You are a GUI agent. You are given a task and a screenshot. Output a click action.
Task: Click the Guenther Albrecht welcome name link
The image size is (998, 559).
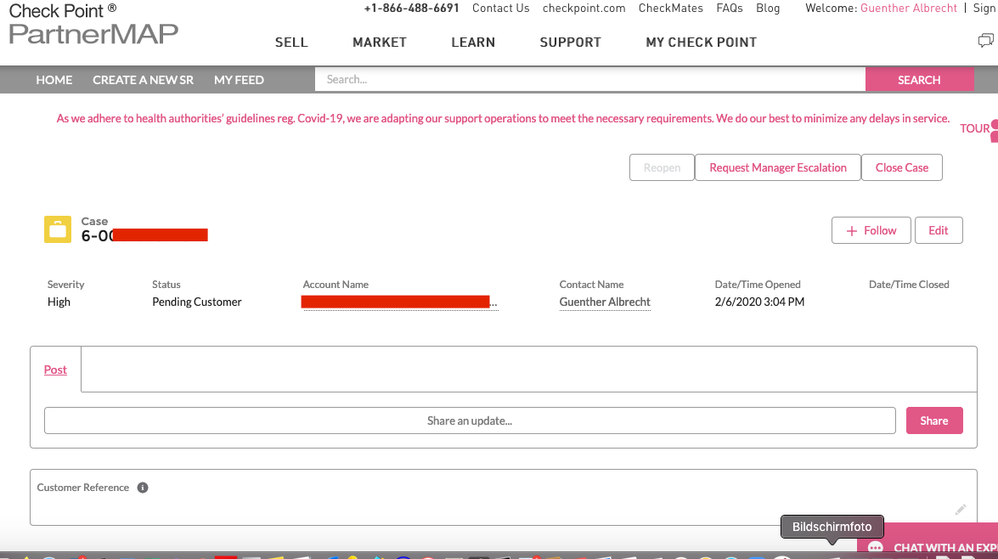pyautogui.click(x=909, y=8)
